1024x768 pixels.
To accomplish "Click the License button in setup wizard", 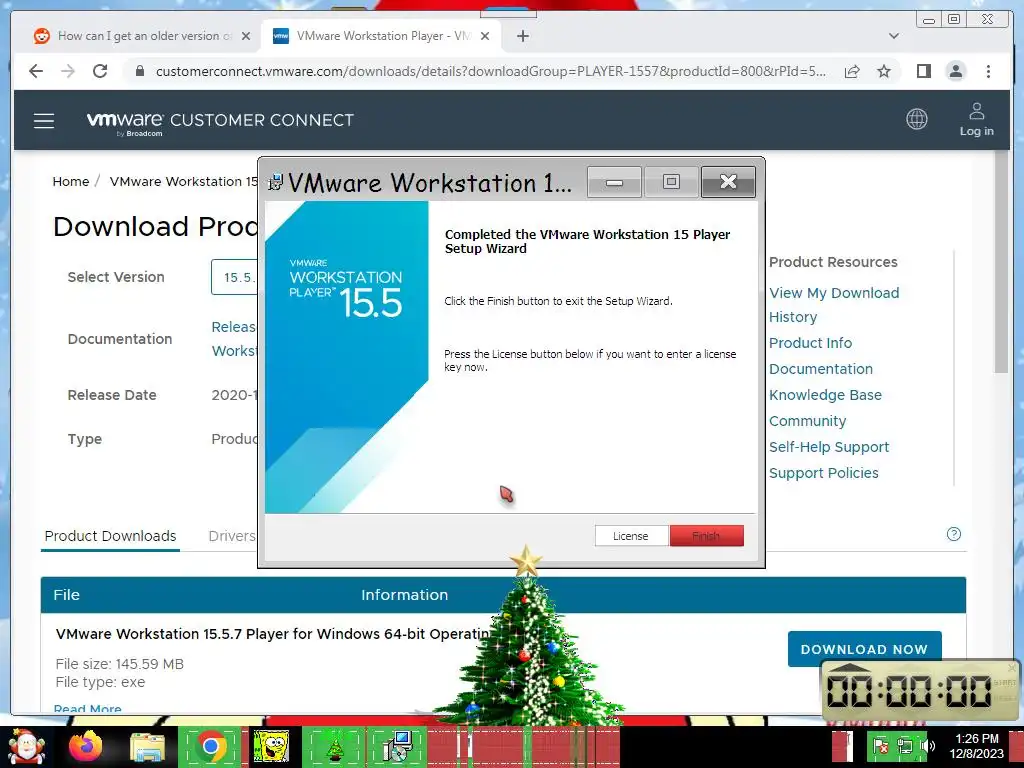I will point(631,536).
